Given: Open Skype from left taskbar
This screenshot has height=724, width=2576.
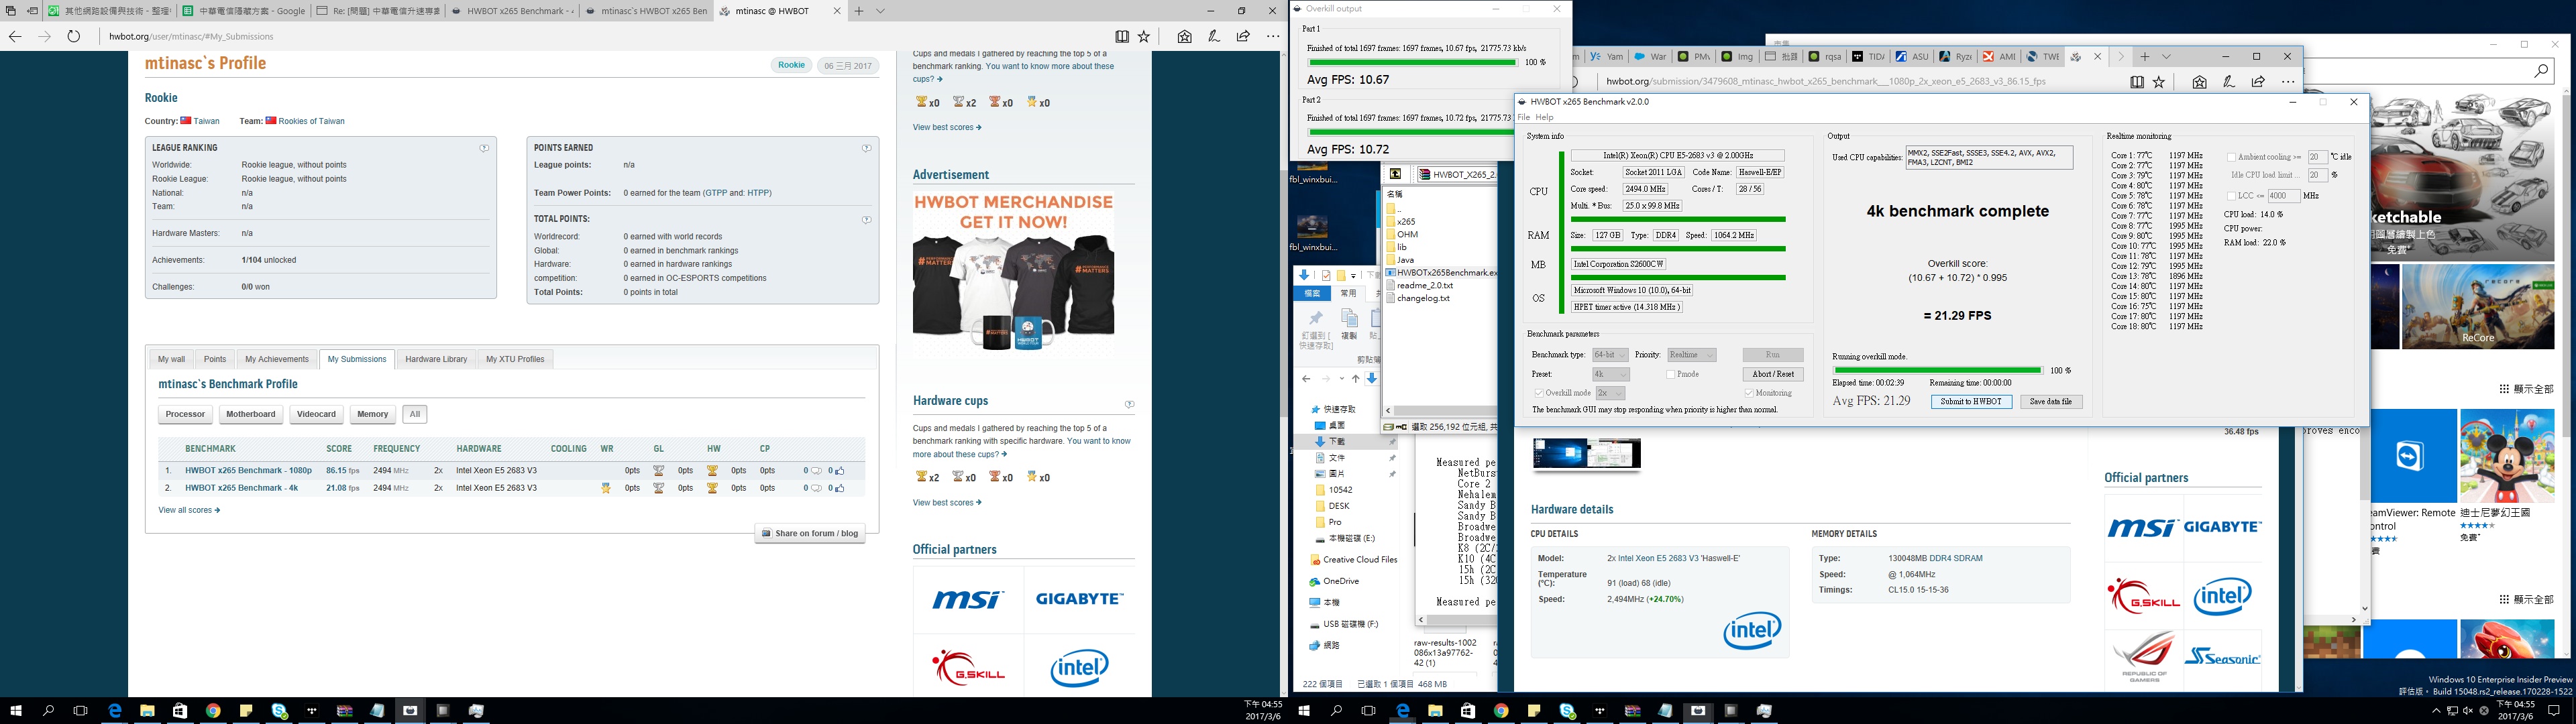Looking at the screenshot, I should (279, 711).
